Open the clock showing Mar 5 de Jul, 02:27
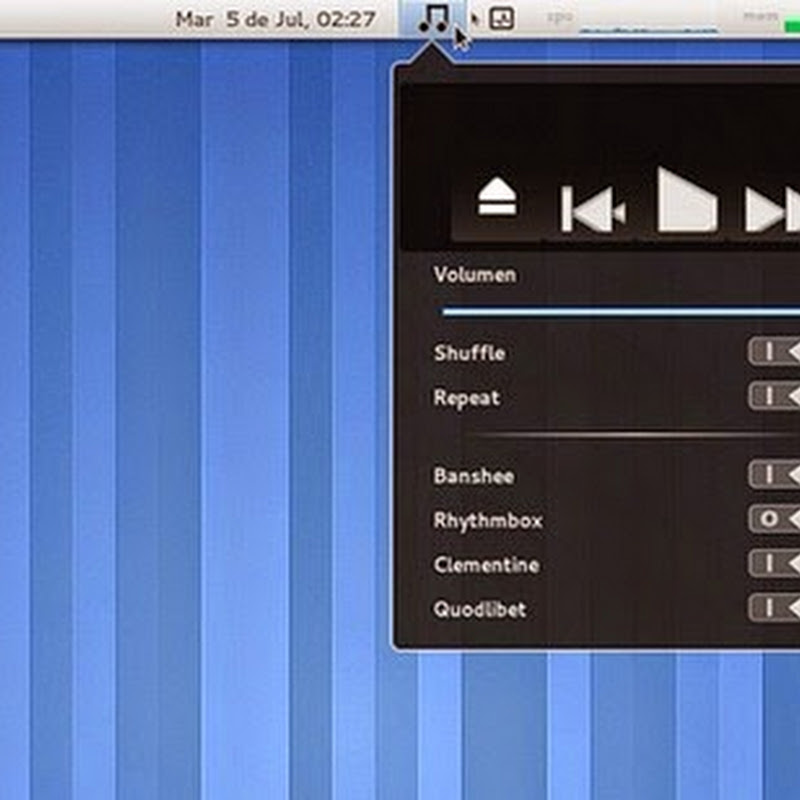Image resolution: width=800 pixels, height=800 pixels. (x=276, y=19)
